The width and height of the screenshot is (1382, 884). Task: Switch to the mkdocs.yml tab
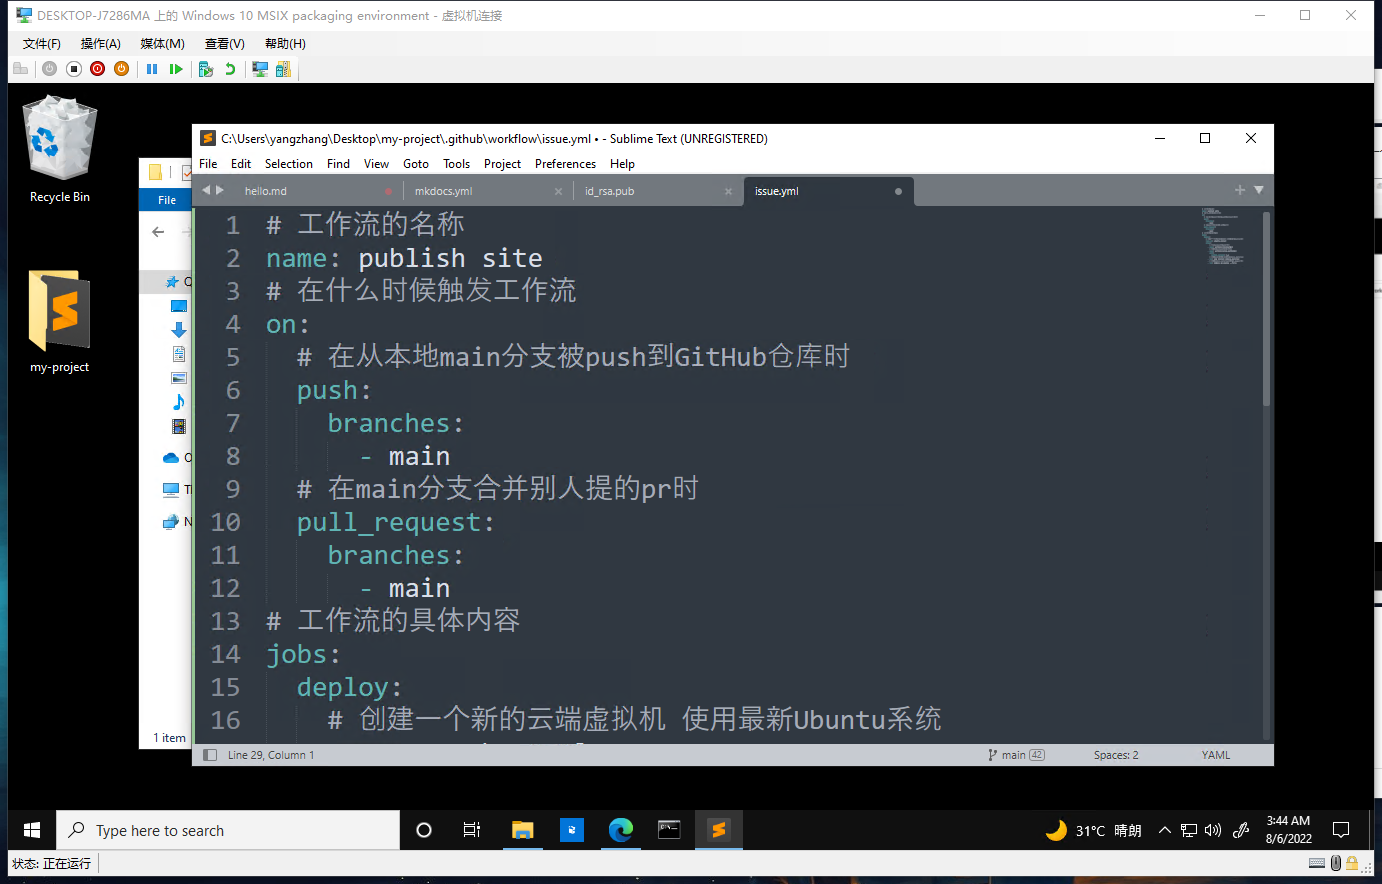[x=444, y=191]
